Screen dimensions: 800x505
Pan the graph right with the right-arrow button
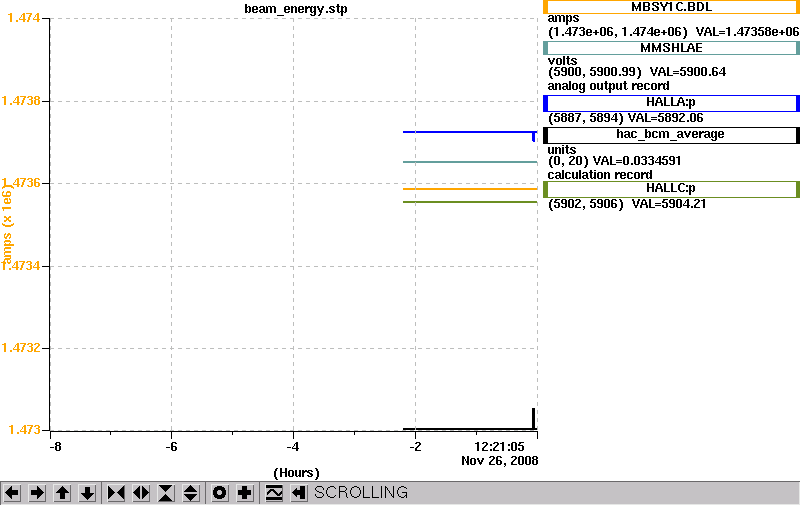(37, 493)
